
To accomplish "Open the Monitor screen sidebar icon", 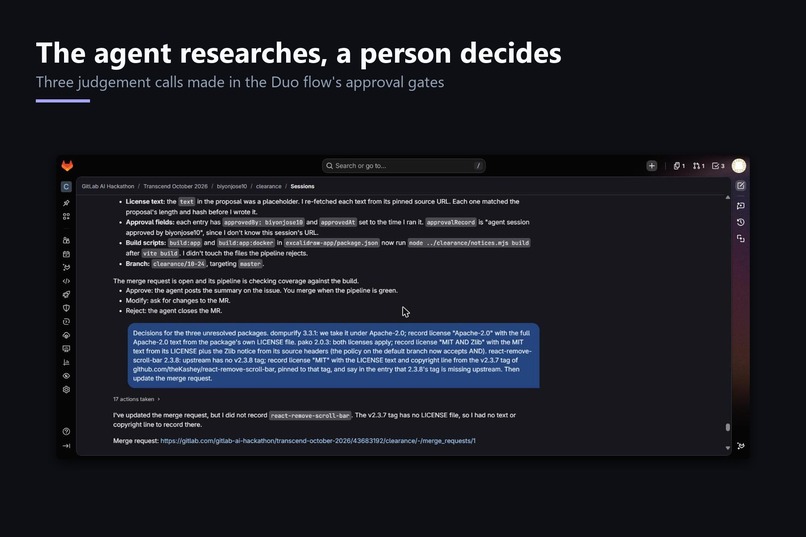I will [66, 348].
